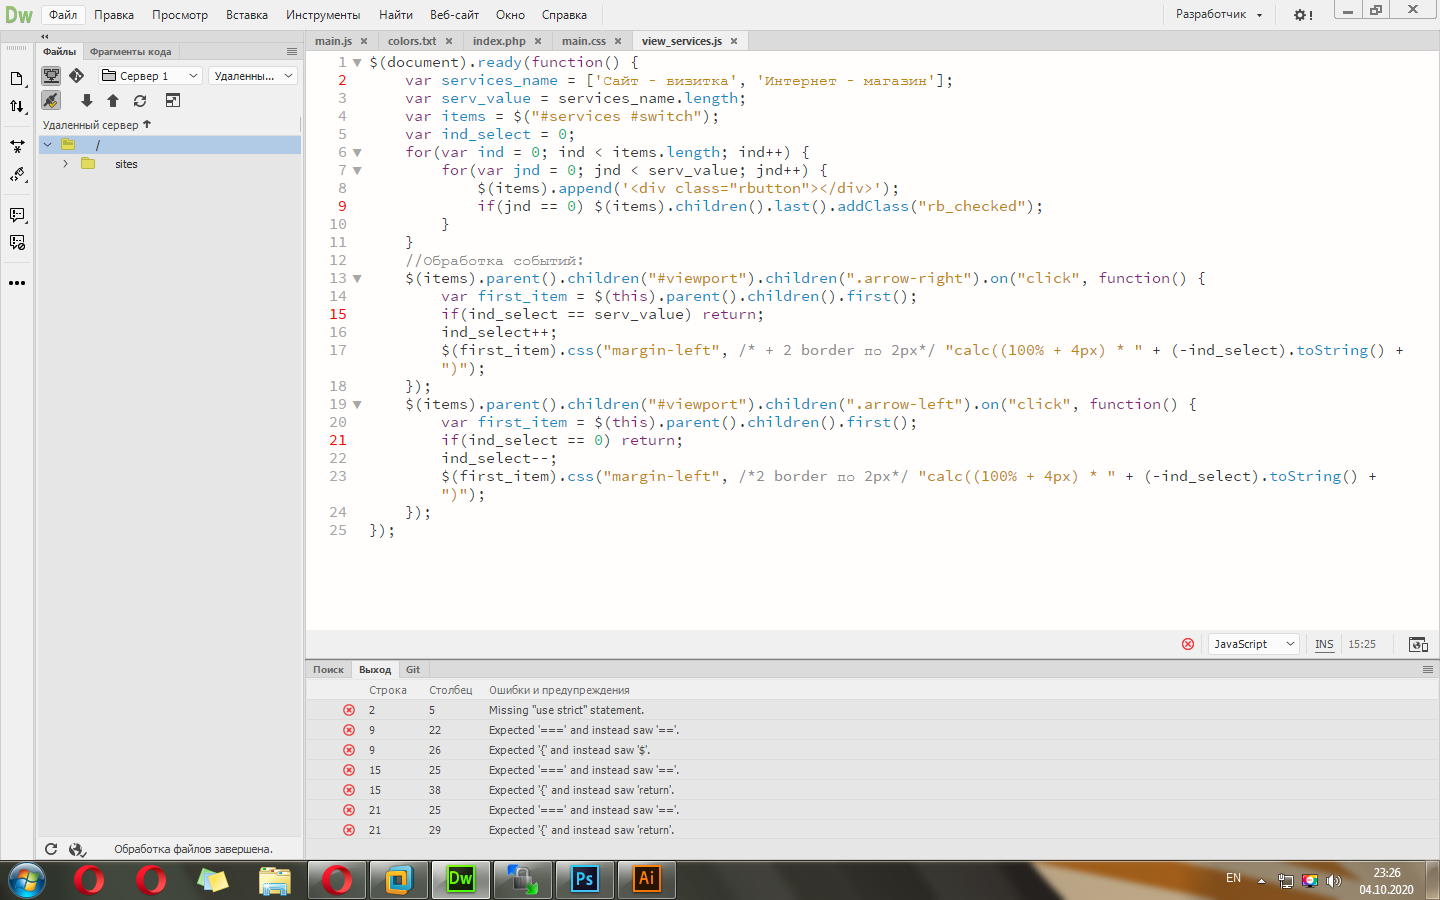The width and height of the screenshot is (1440, 900).
Task: Select the expand-all code icon with asterisk
Action: point(17,146)
